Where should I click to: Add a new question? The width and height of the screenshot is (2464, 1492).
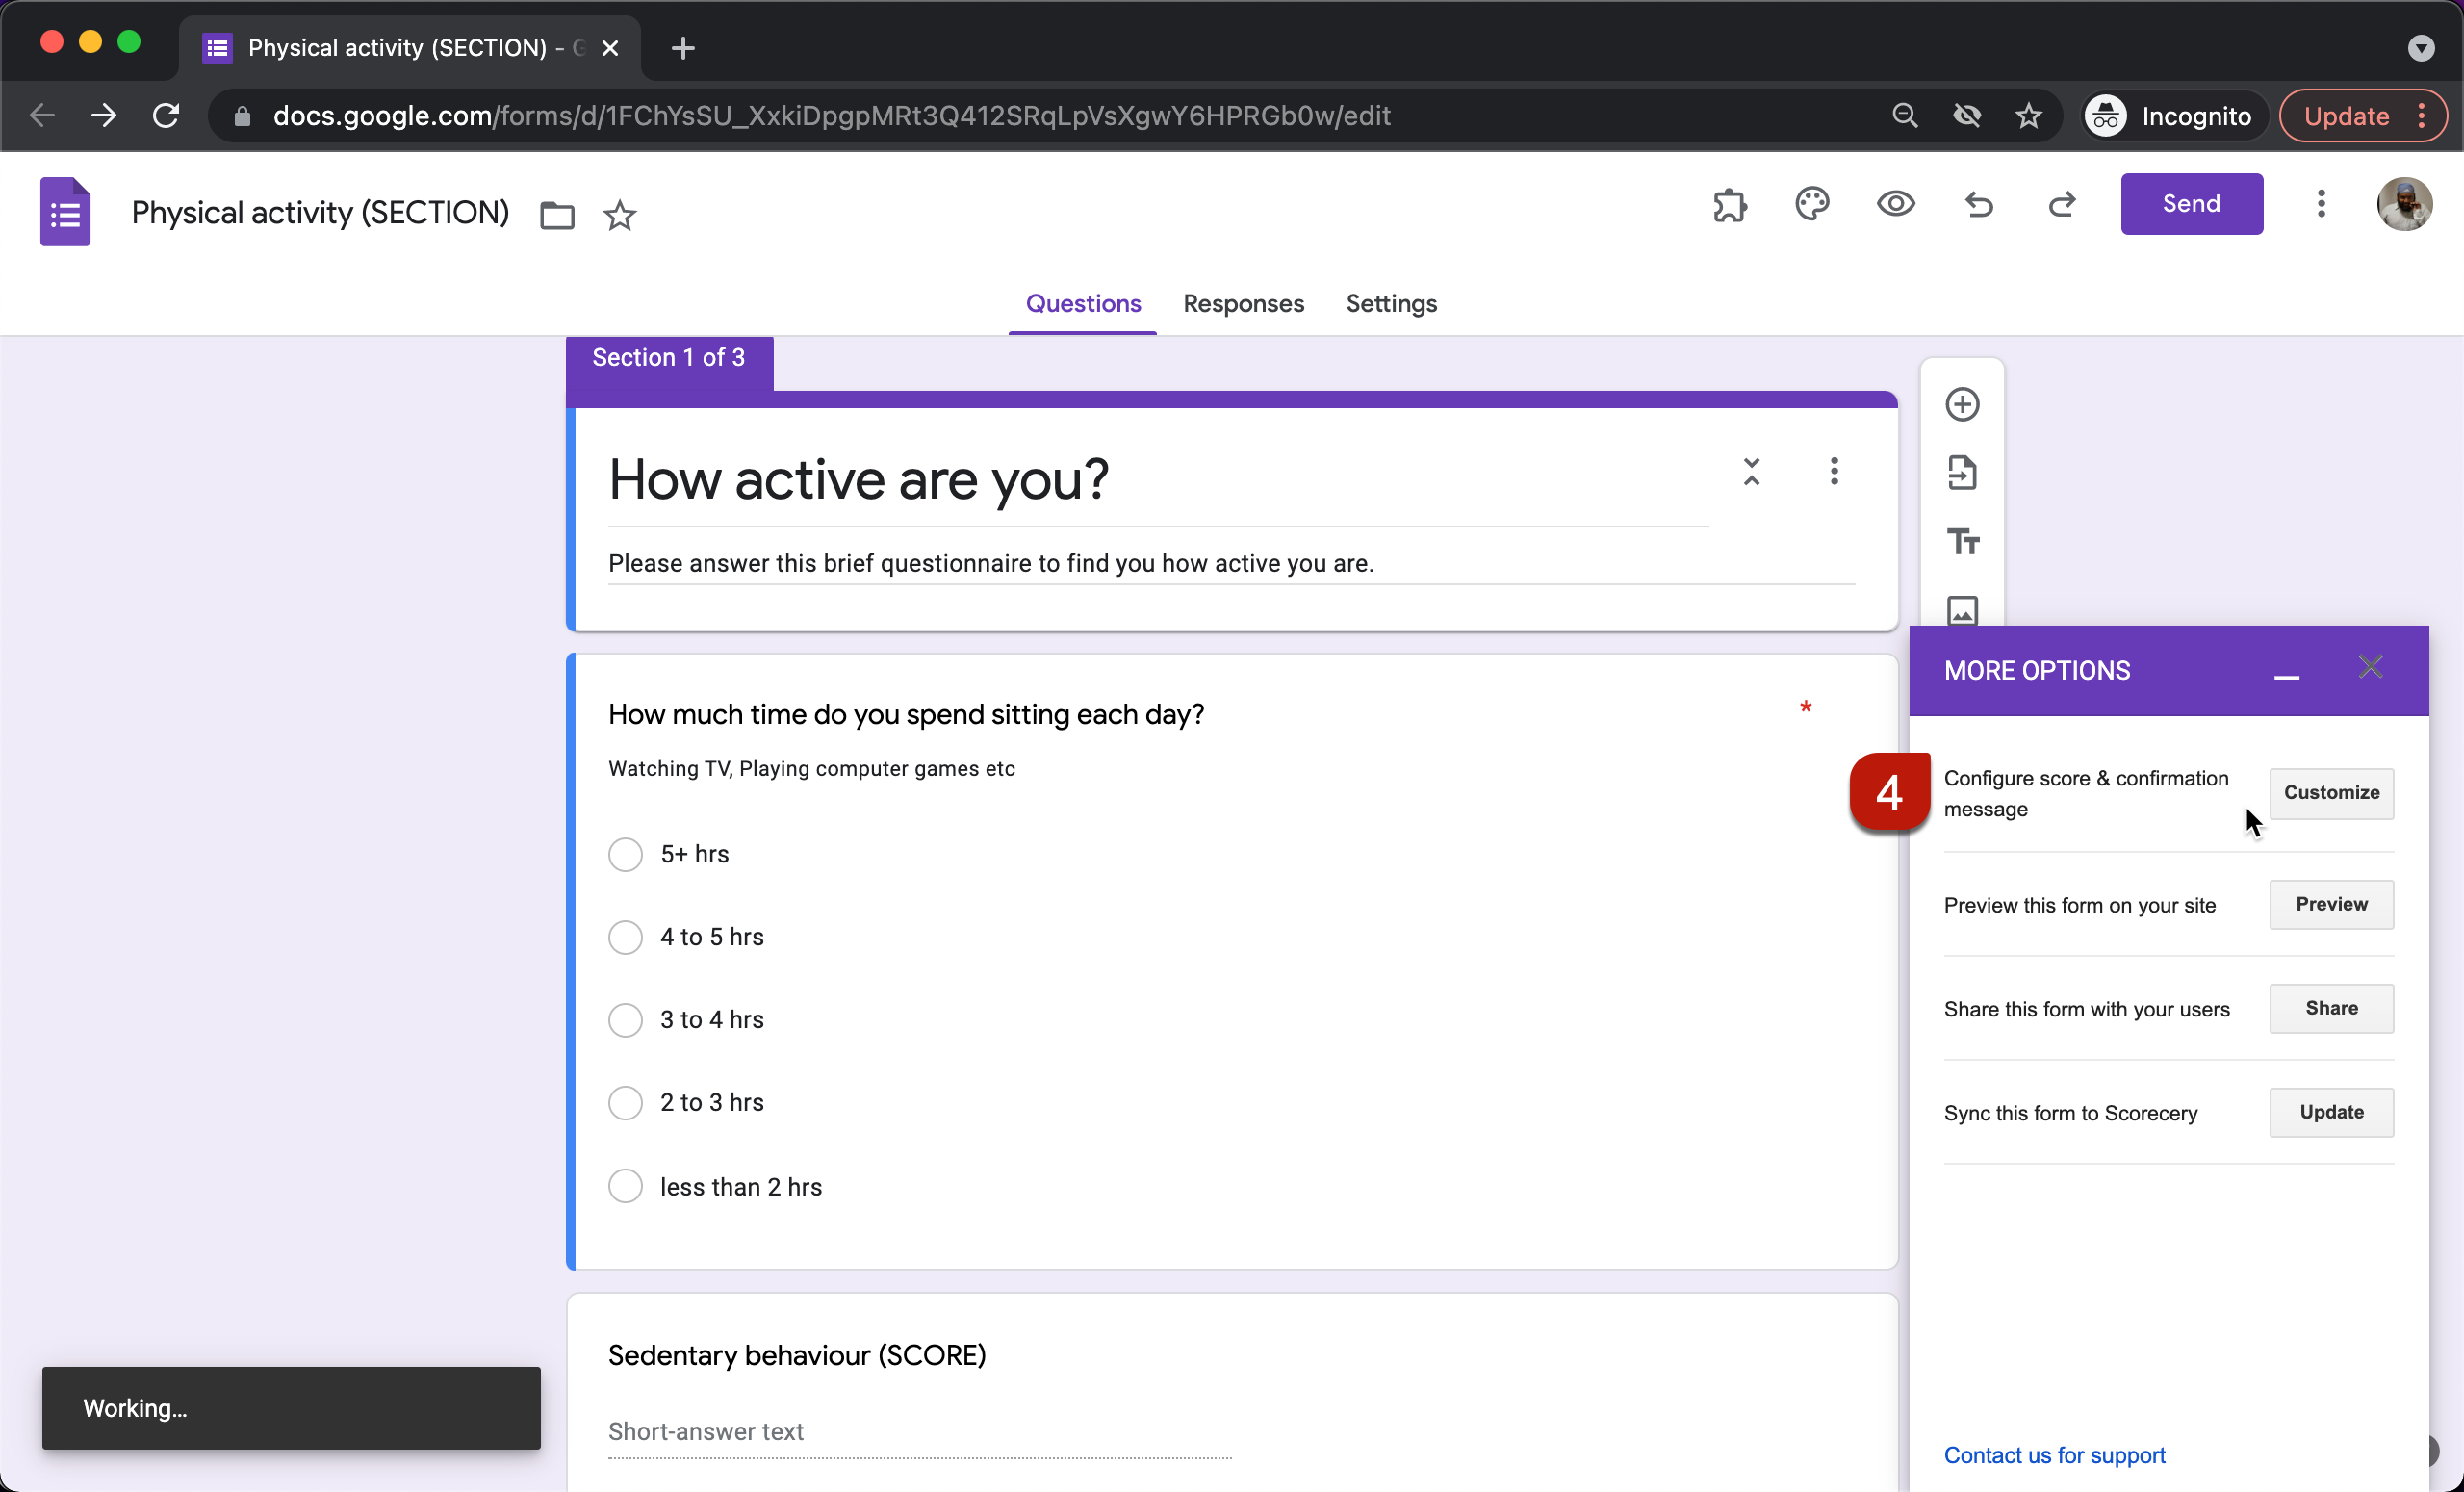[x=1962, y=404]
